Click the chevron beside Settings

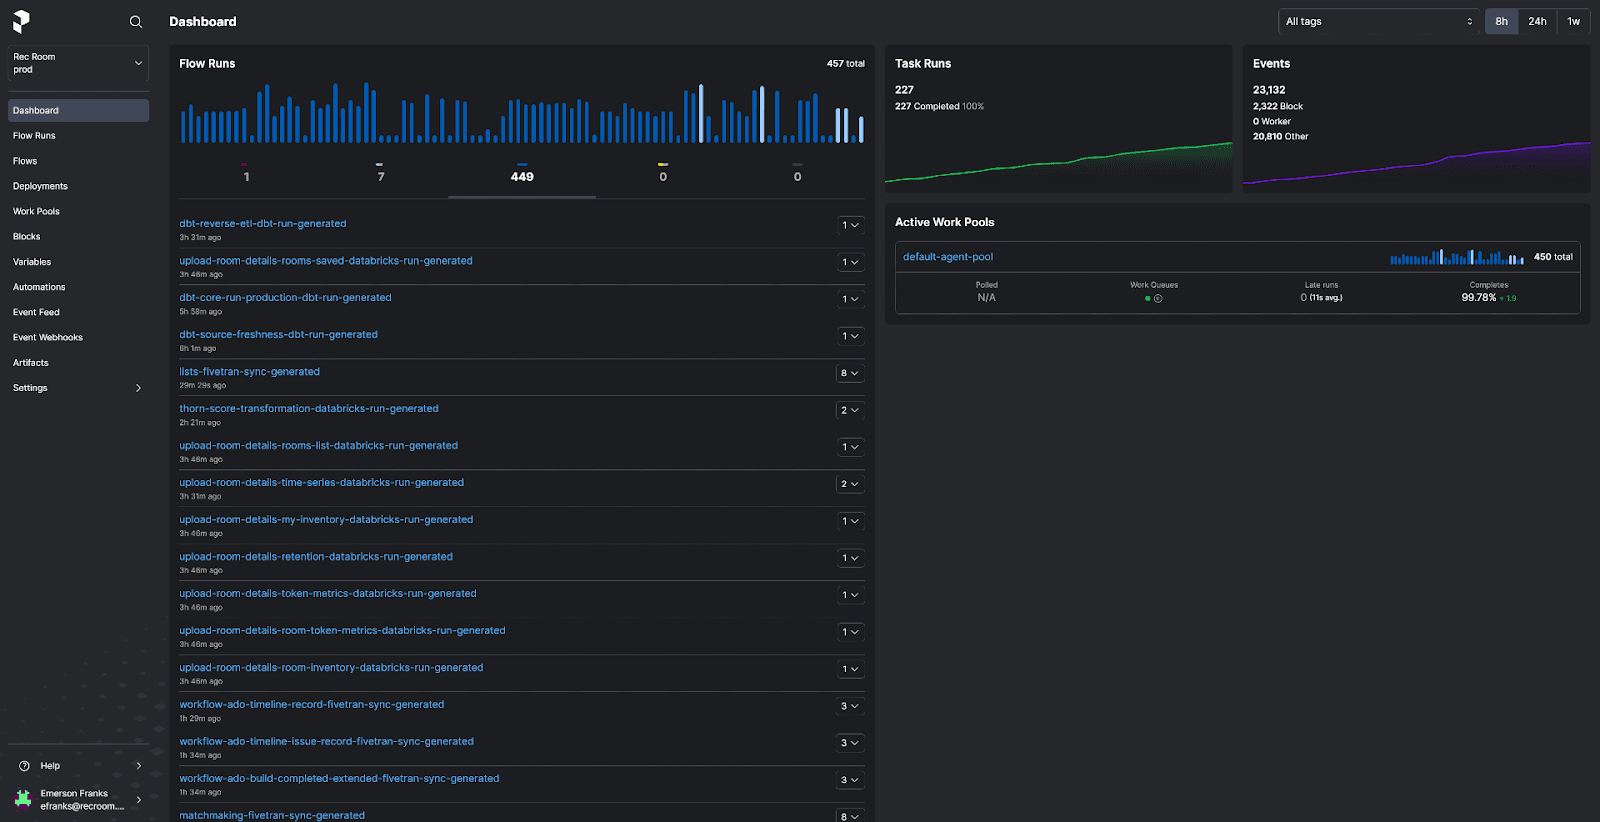pyautogui.click(x=138, y=388)
